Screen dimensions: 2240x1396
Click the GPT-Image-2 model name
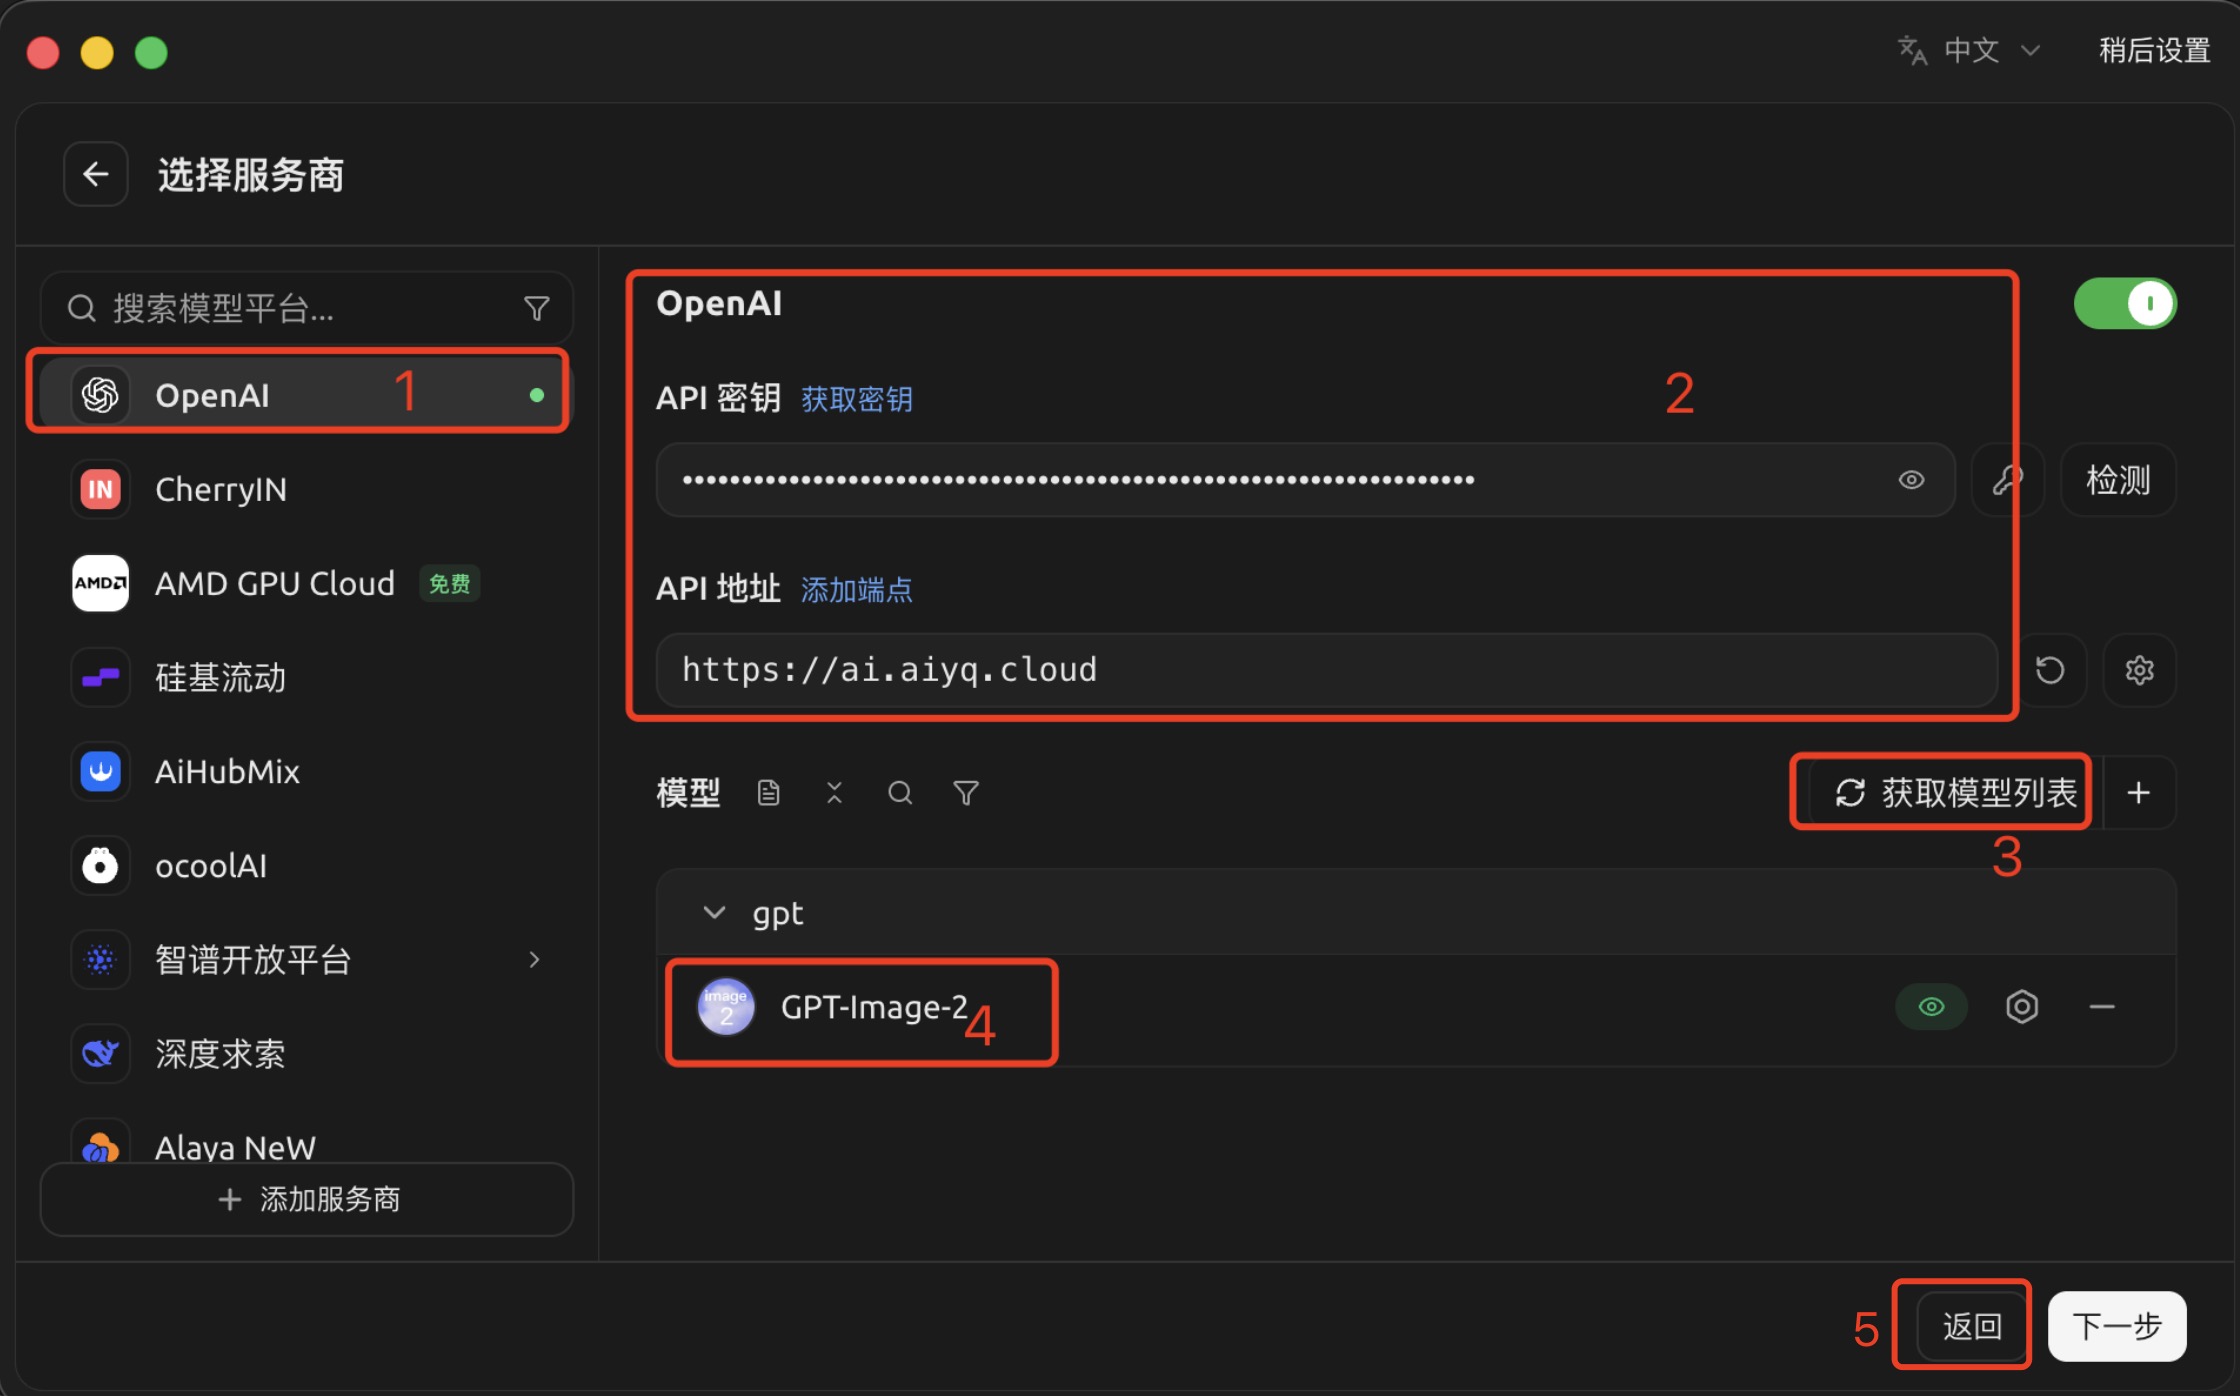pos(874,1007)
